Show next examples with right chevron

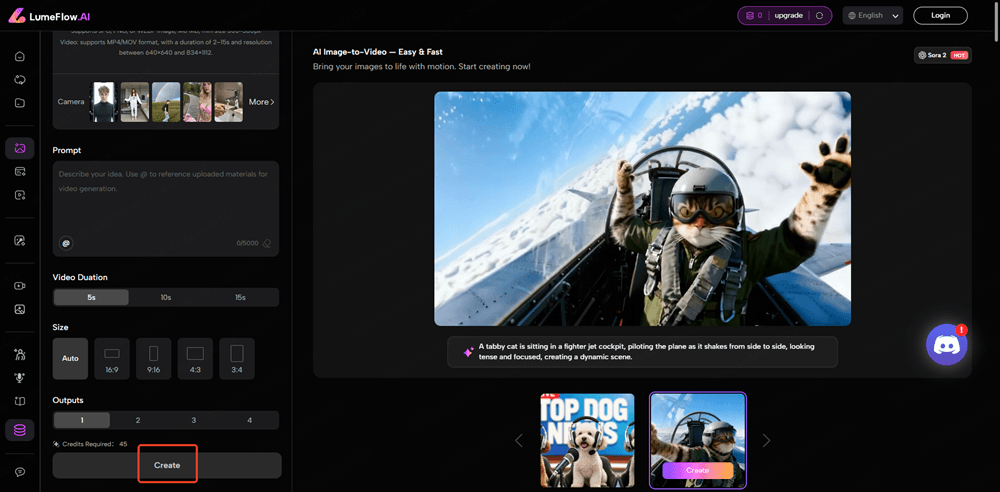[766, 440]
